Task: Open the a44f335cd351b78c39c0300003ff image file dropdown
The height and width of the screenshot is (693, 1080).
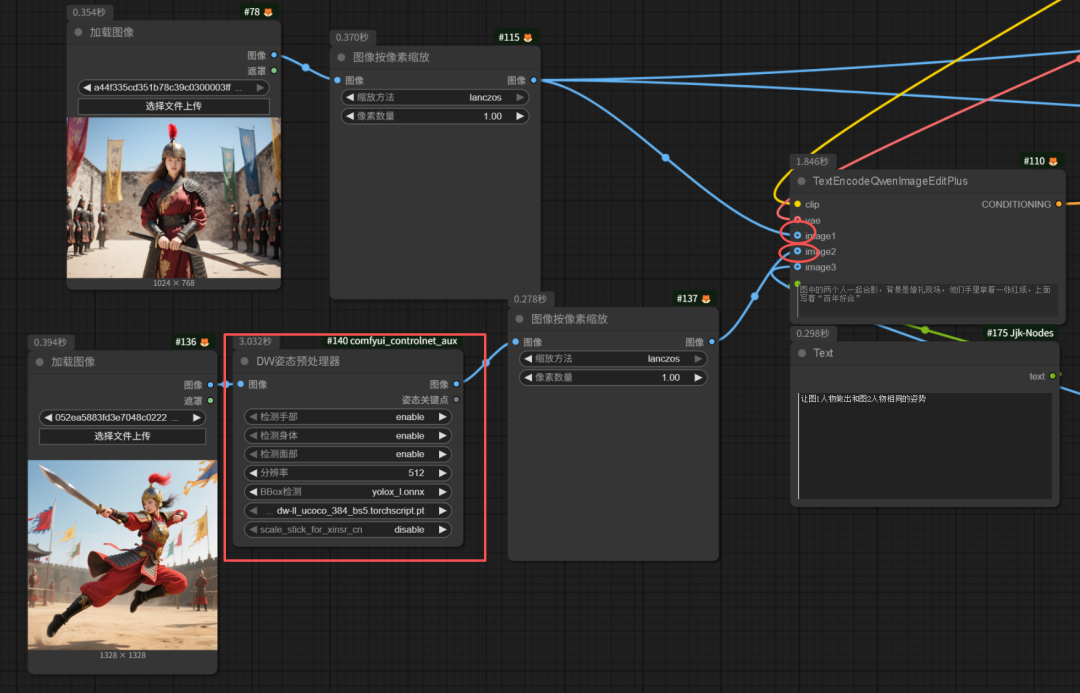Action: 174,87
